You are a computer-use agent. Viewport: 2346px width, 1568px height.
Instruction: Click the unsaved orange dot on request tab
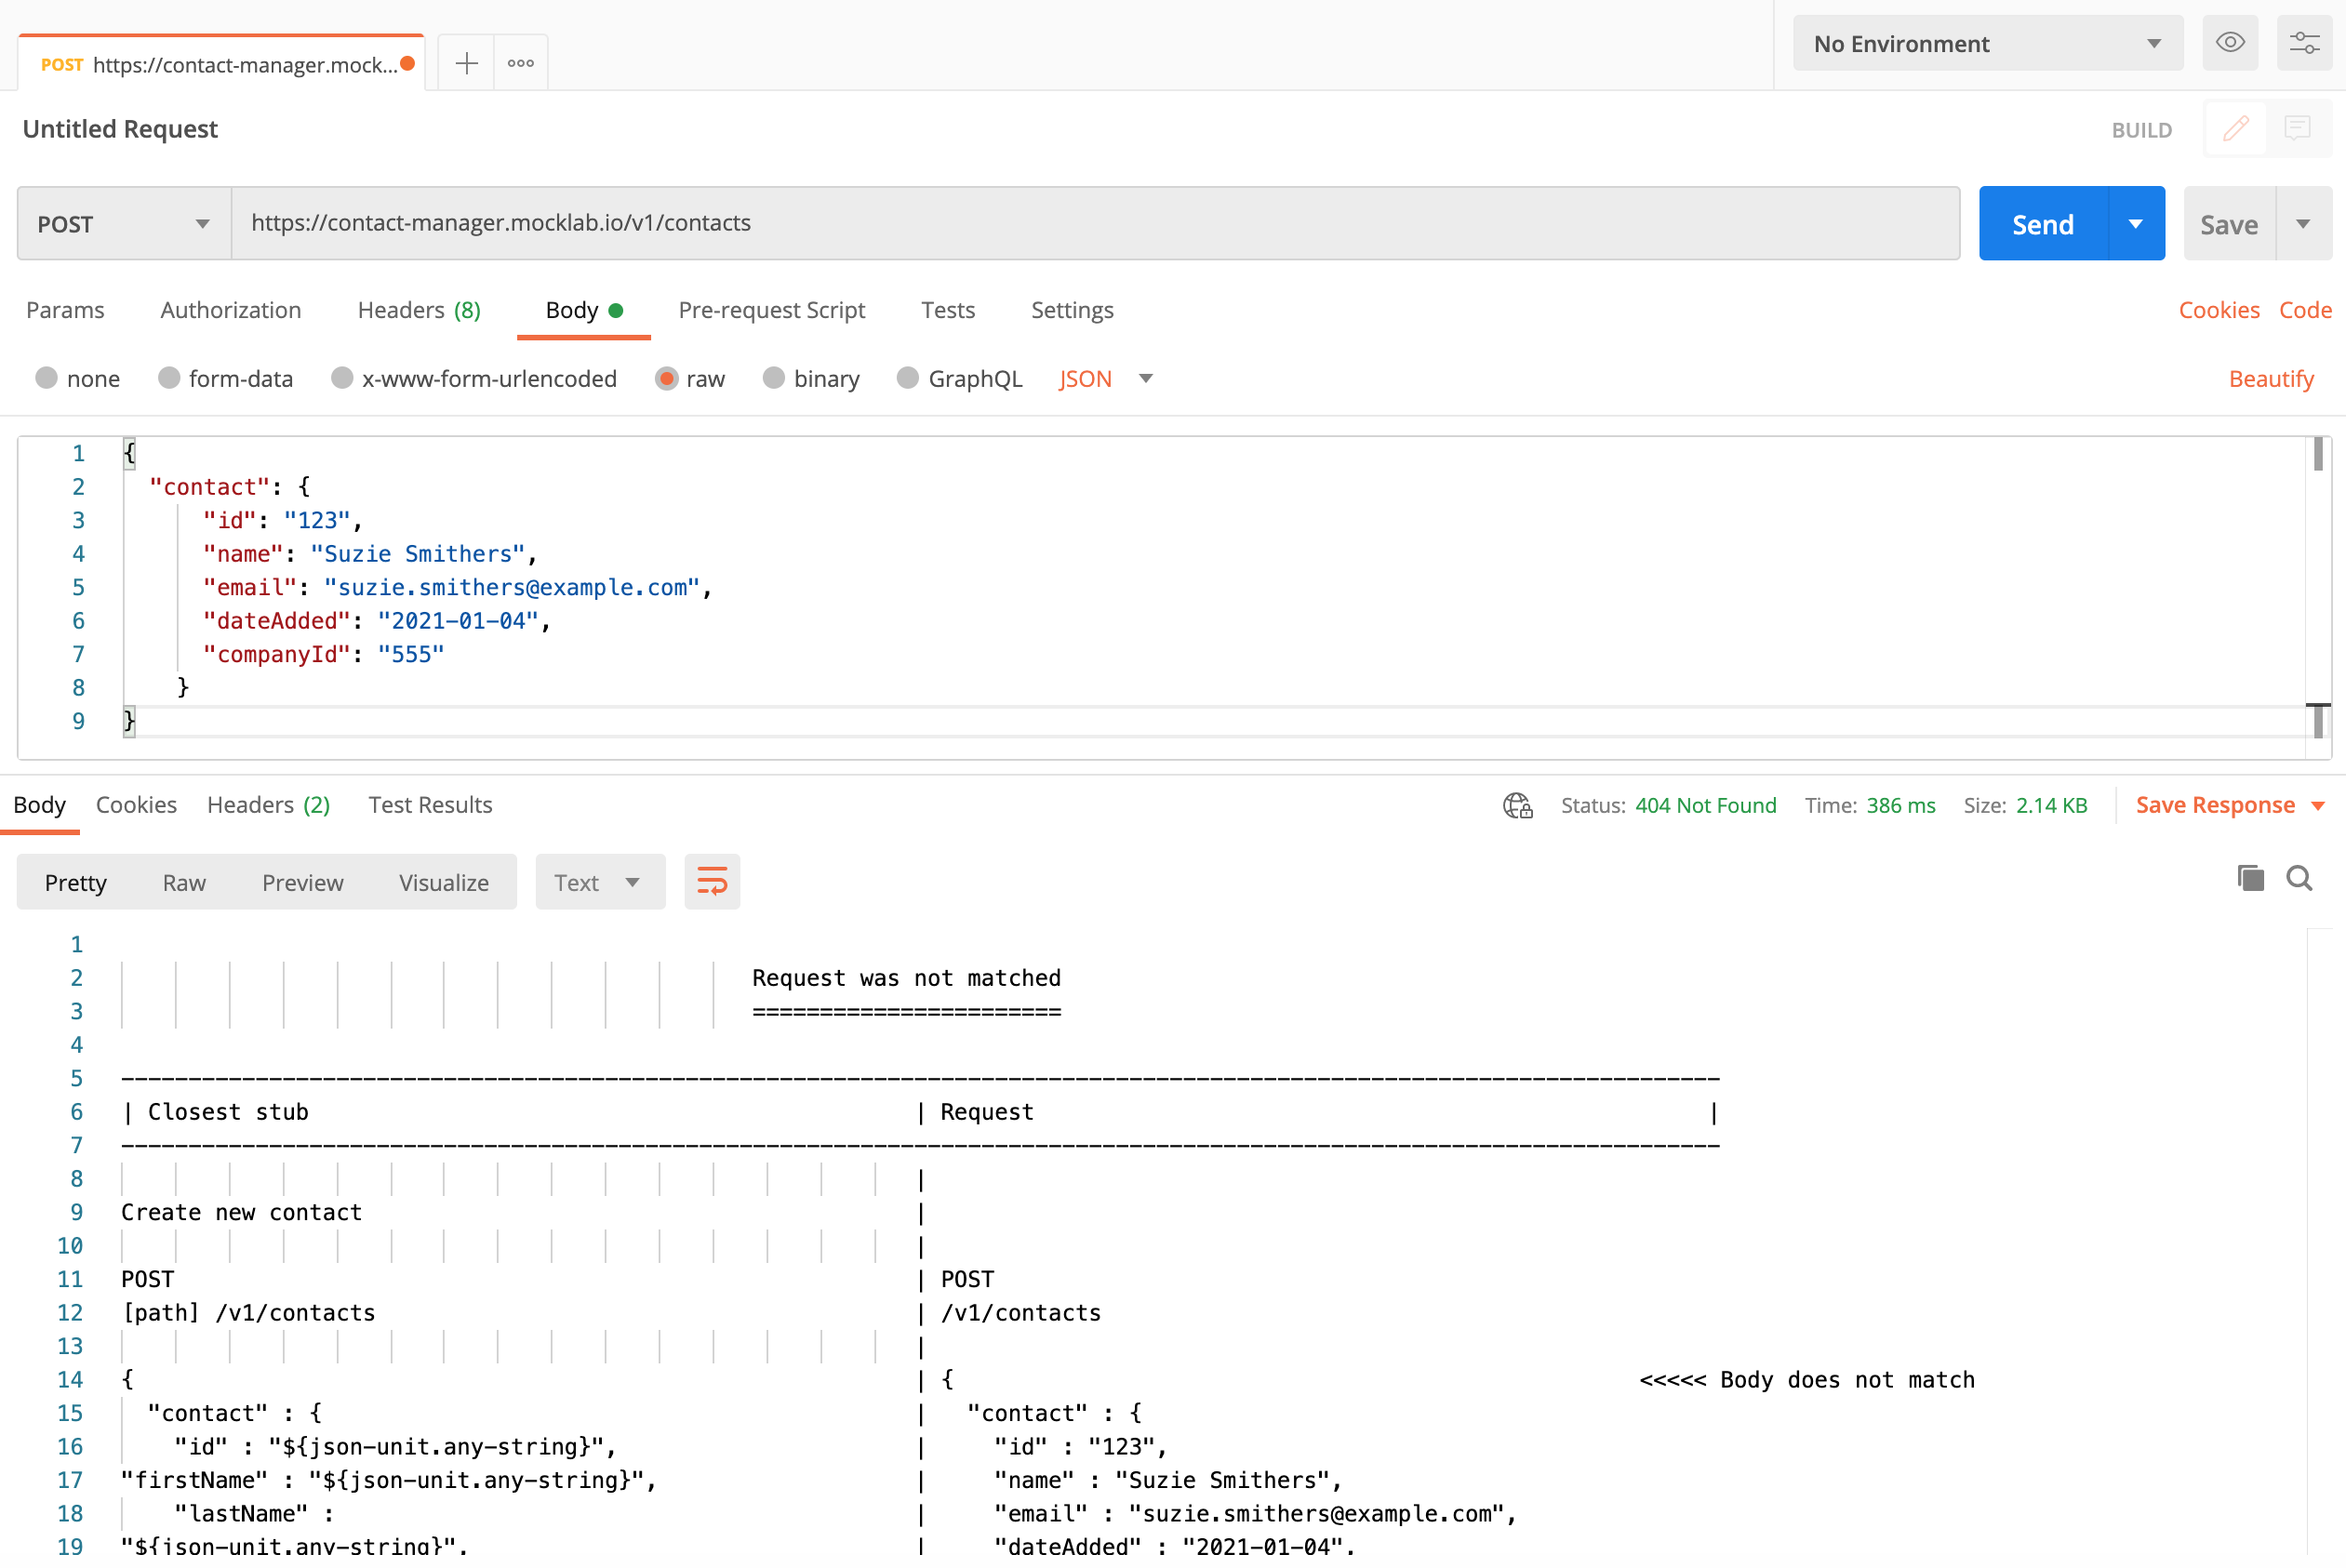pos(408,64)
